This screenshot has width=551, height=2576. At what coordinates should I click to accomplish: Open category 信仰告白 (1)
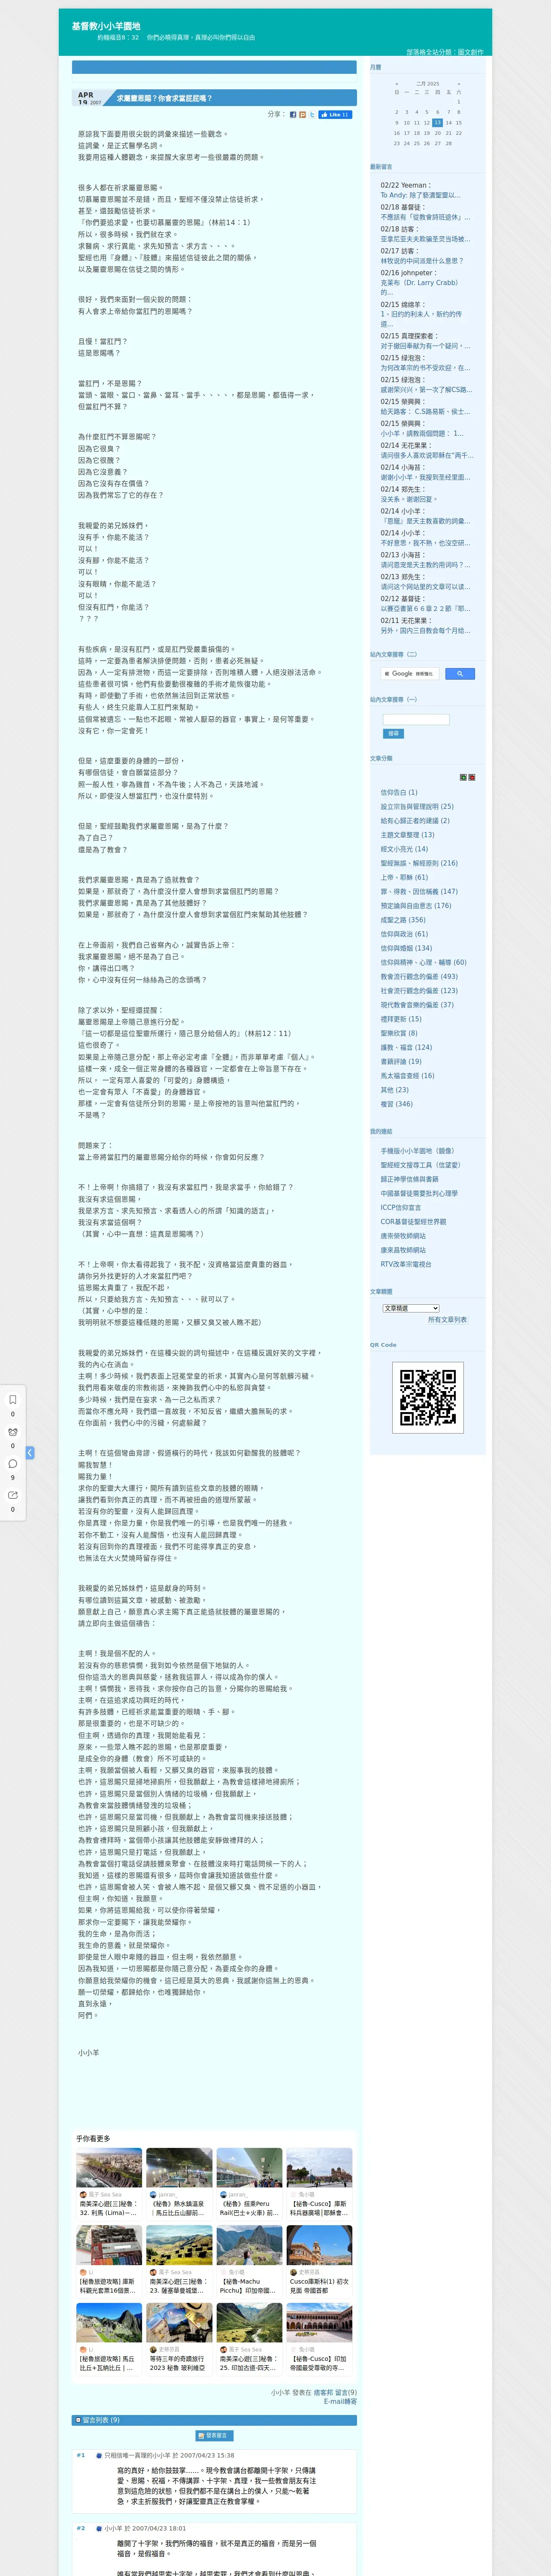[x=399, y=792]
